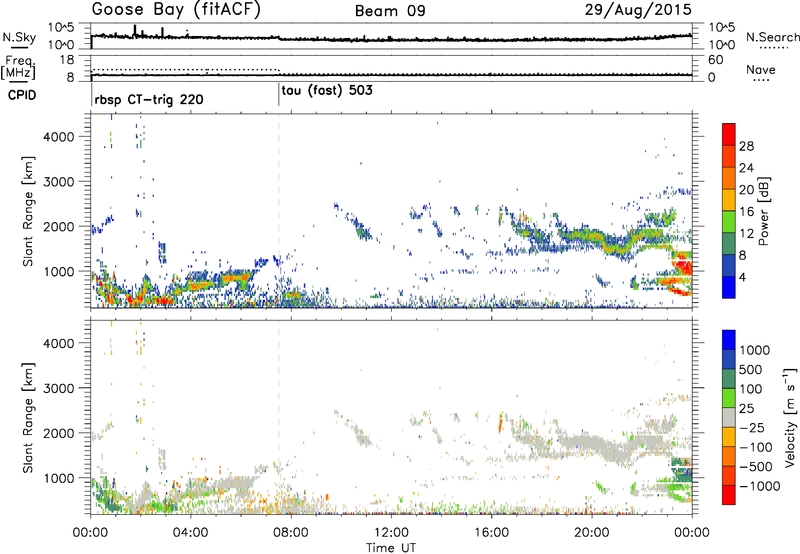Click the '28' power color bar tick
800x554 pixels.
(x=745, y=146)
